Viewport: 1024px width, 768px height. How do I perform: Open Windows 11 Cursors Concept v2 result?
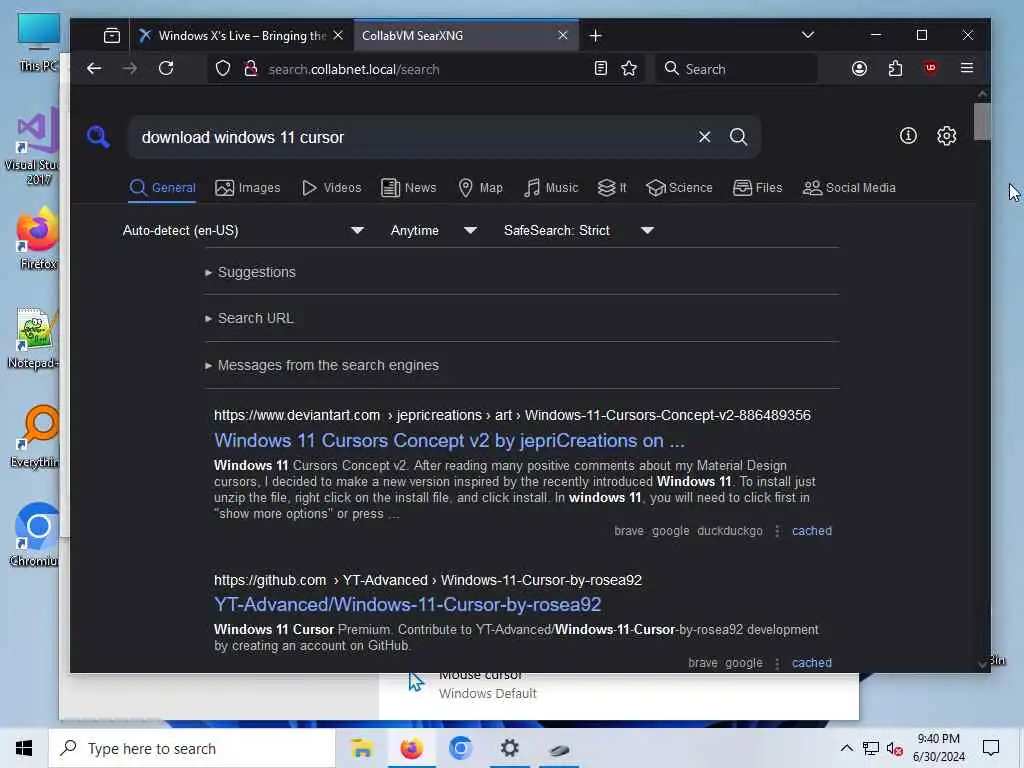coord(449,441)
